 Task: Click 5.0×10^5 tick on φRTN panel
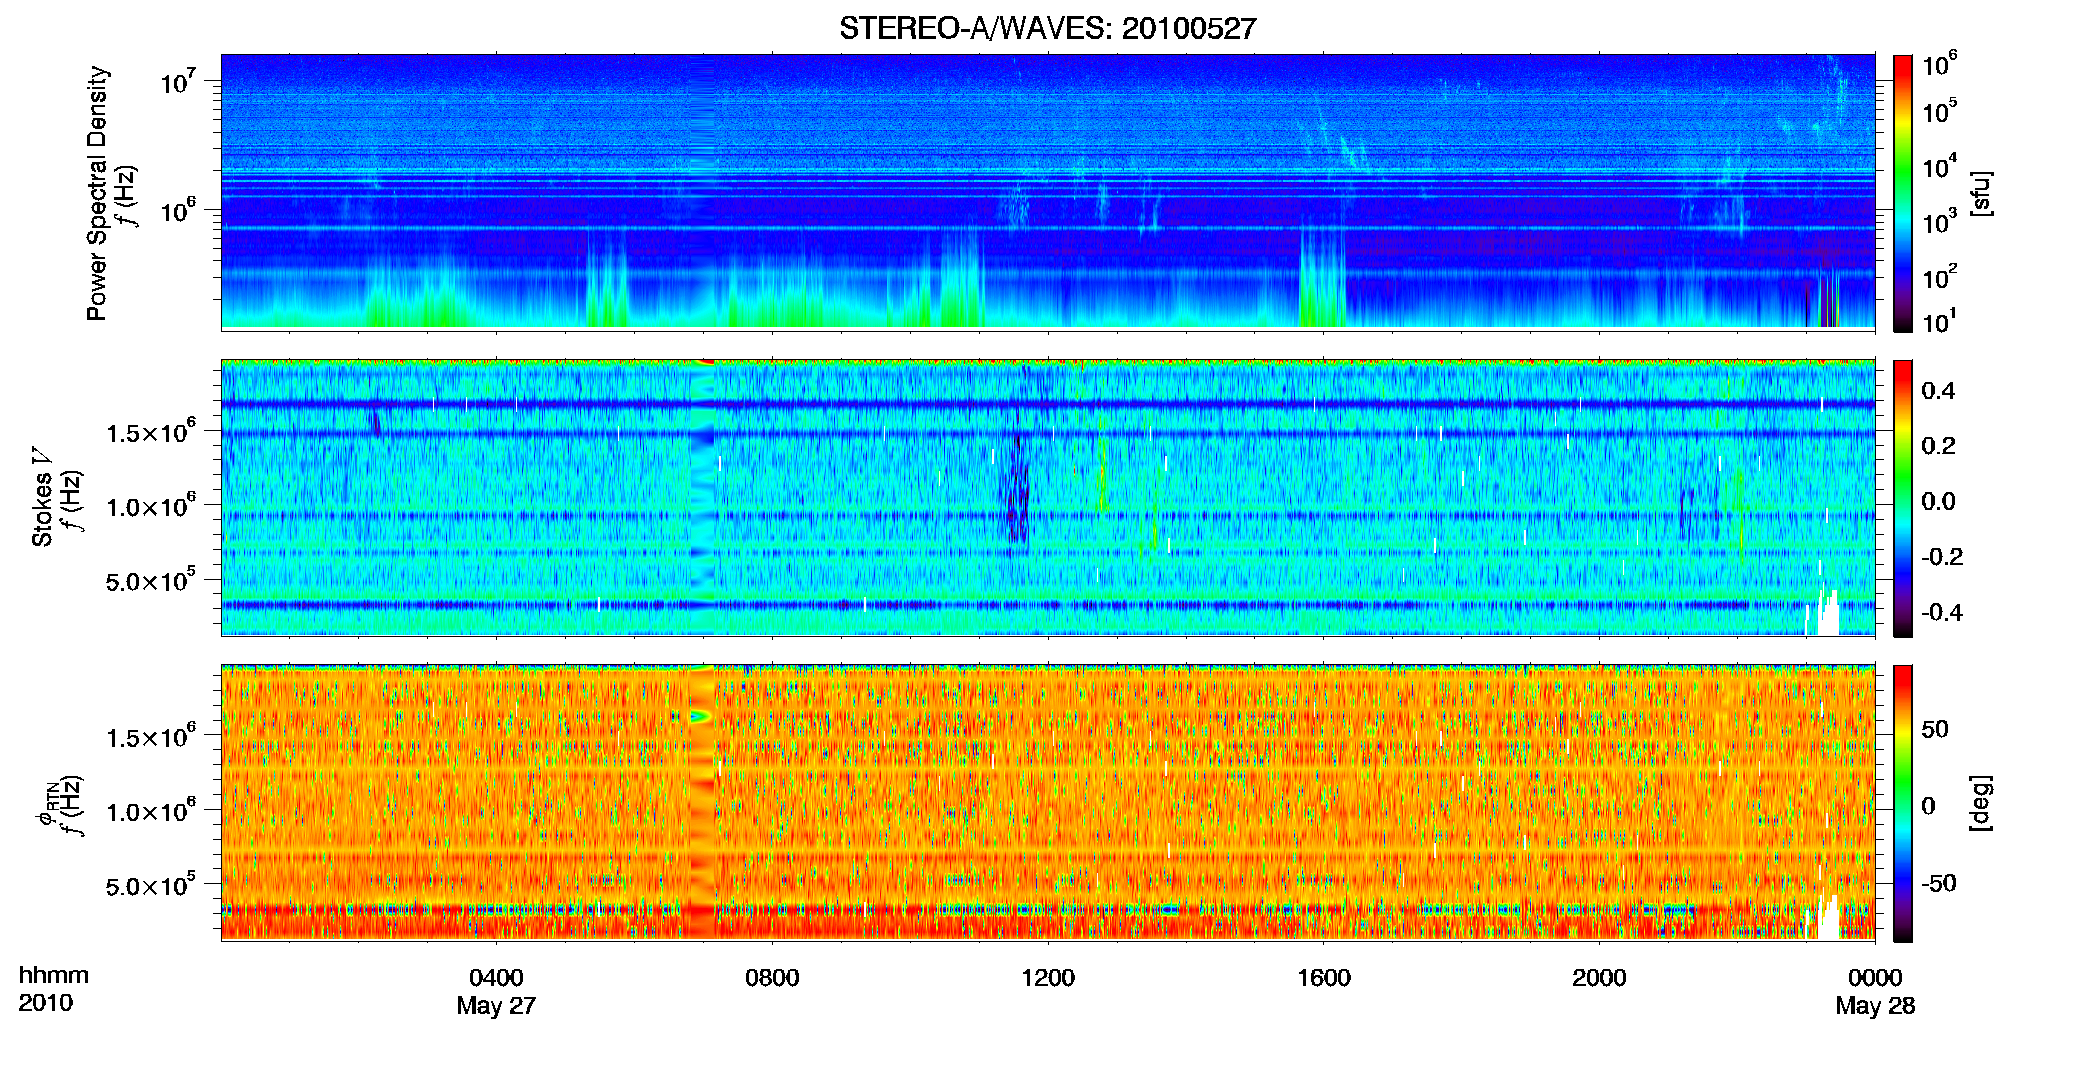(151, 885)
